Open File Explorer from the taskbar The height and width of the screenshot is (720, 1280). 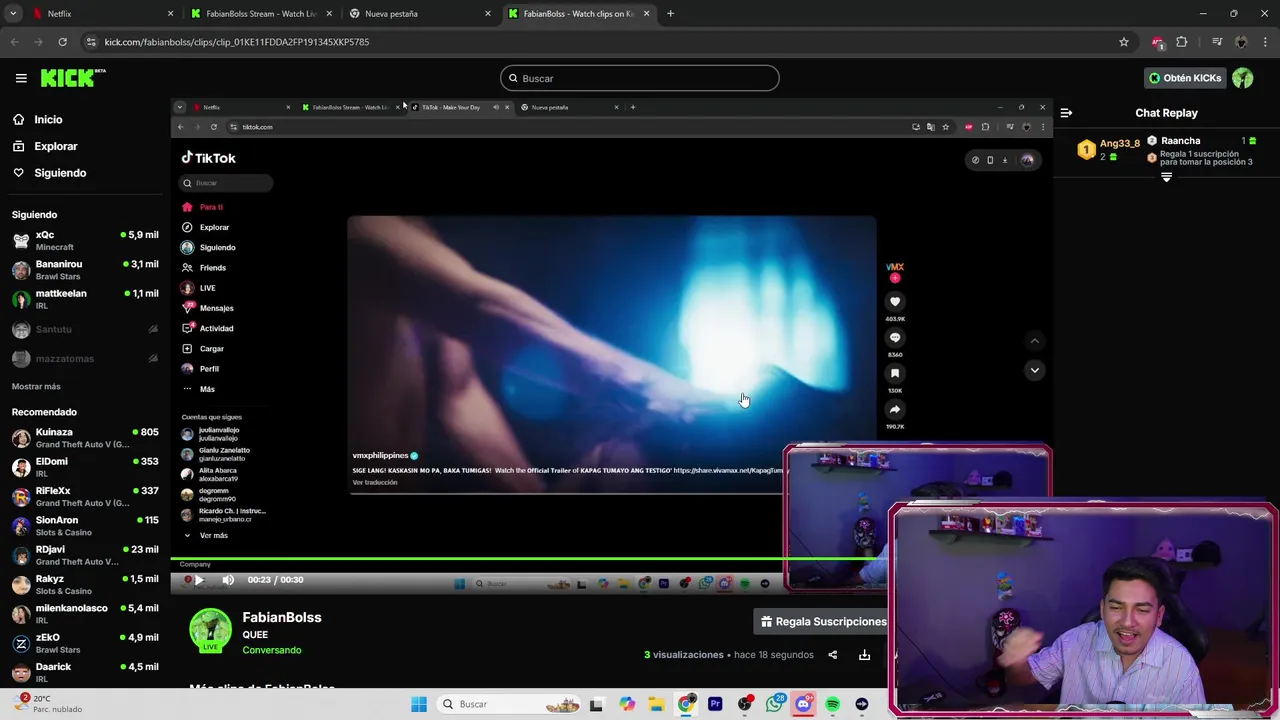[x=656, y=705]
